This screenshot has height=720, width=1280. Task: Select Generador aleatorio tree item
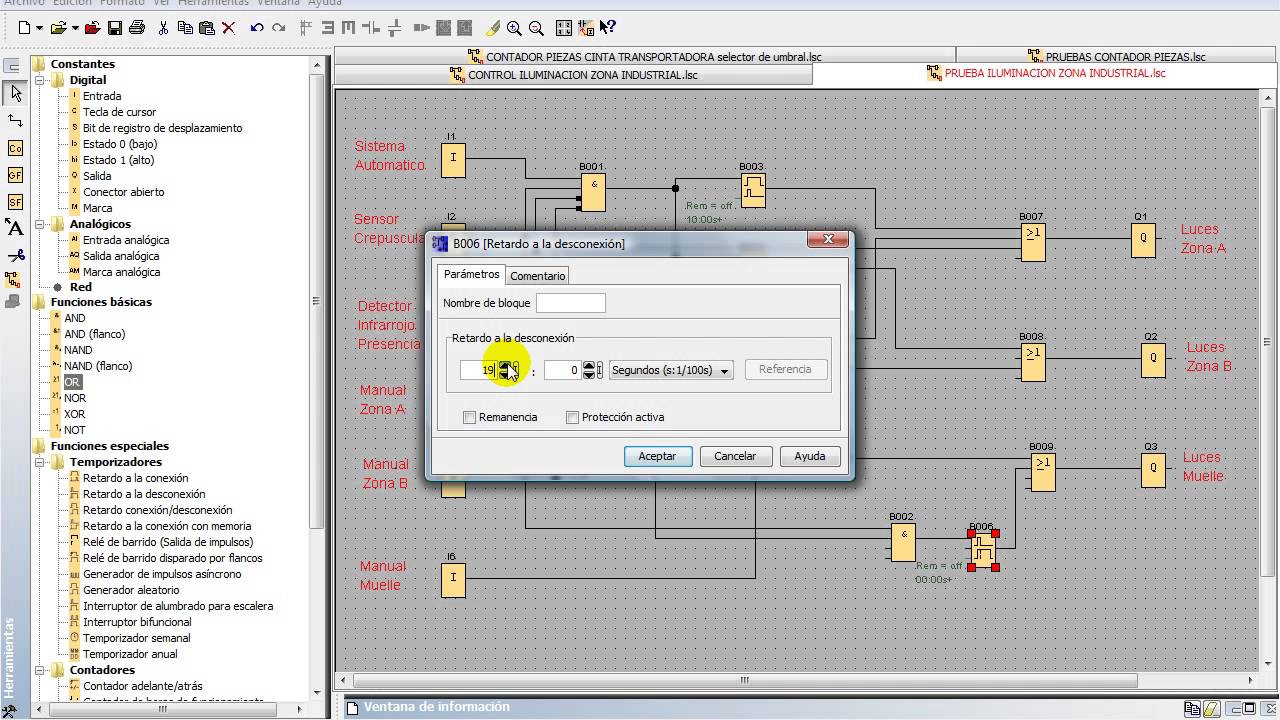pos(131,590)
